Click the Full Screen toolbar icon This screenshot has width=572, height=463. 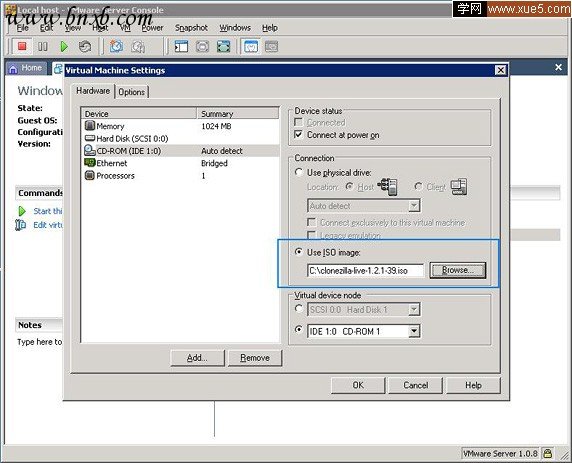(x=223, y=46)
